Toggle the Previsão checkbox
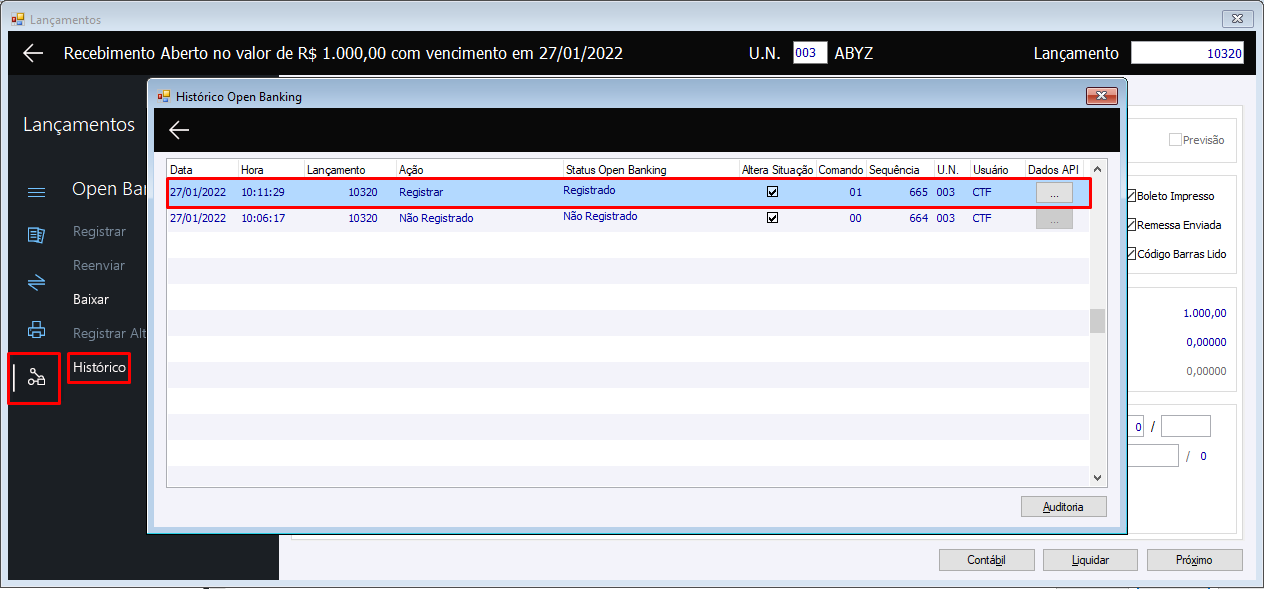The width and height of the screenshot is (1264, 589). [x=1175, y=140]
